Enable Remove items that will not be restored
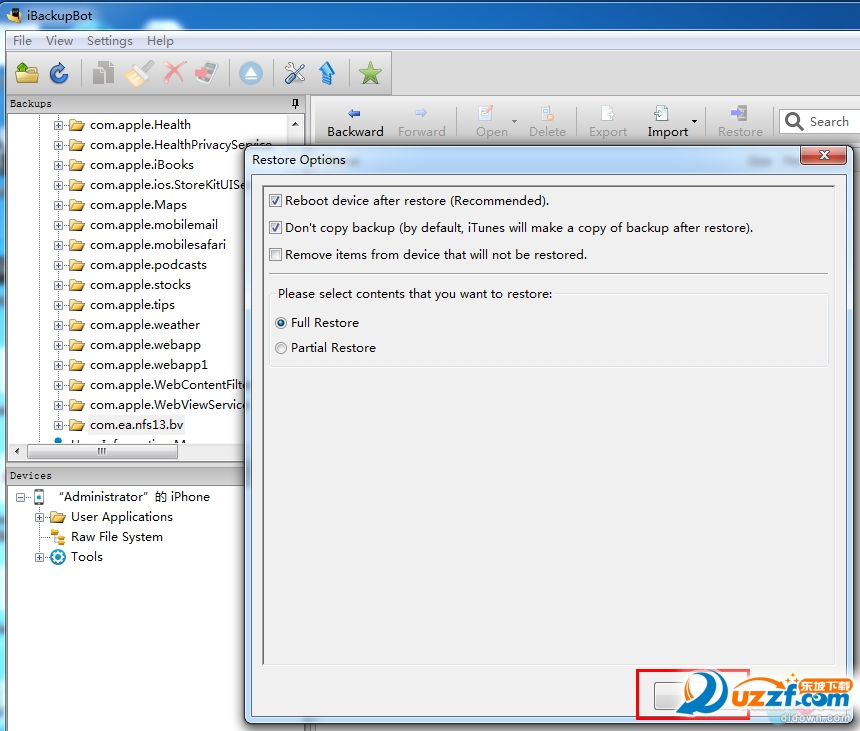The width and height of the screenshot is (860, 731). [x=276, y=255]
